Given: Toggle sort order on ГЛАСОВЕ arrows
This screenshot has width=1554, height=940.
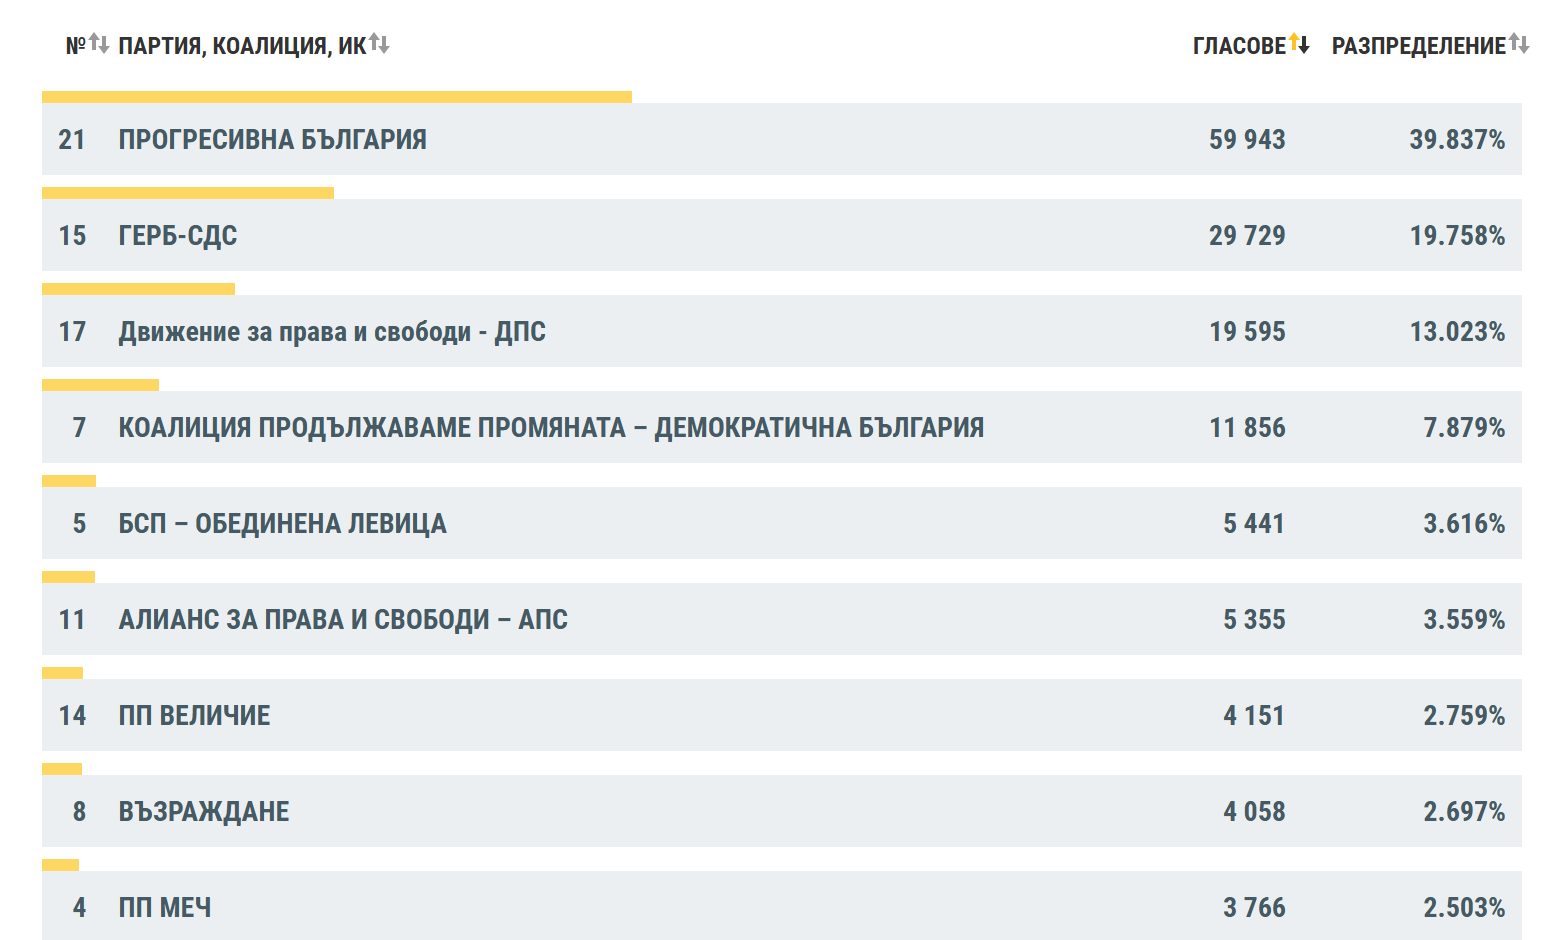Looking at the screenshot, I should pos(1299,44).
